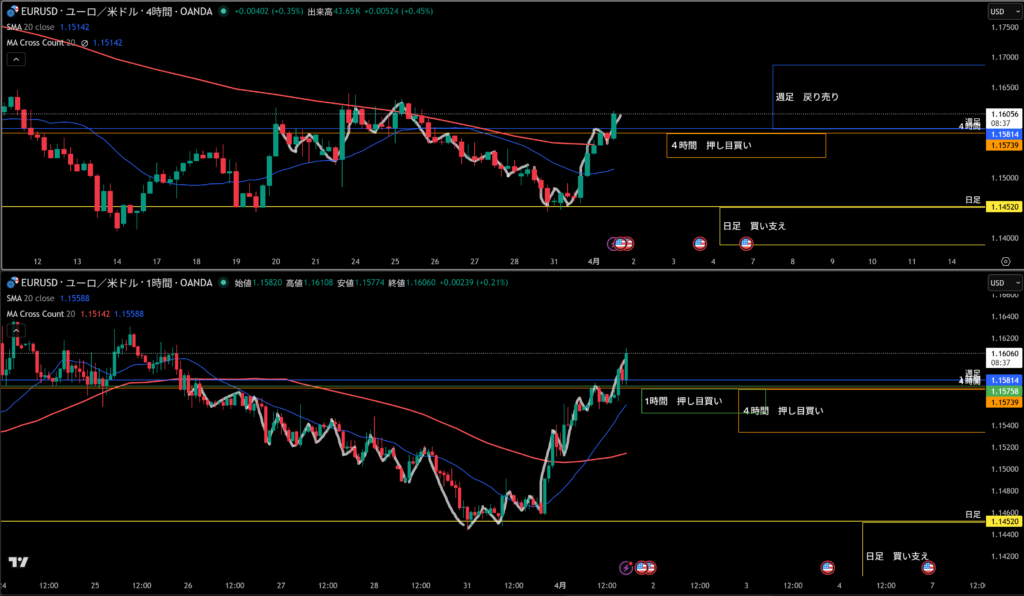The height and width of the screenshot is (596, 1024).
Task: Toggle the hidden-eye icon beside MA Cross Count in upper chart
Action: (85, 43)
